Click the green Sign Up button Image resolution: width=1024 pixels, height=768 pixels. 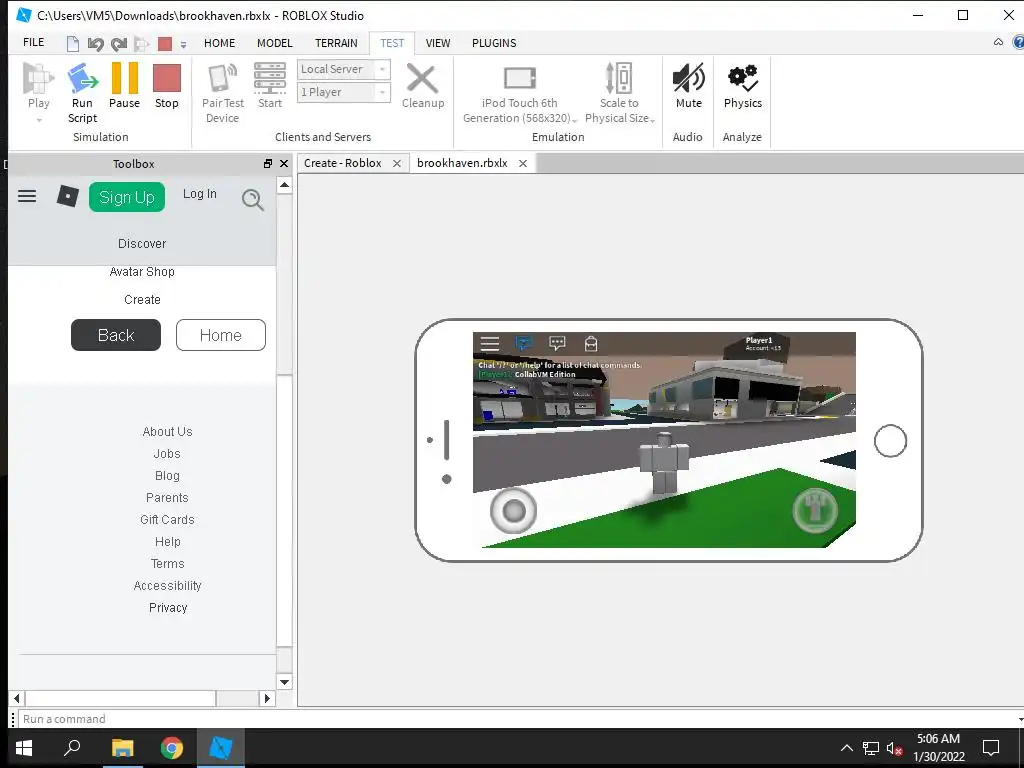tap(127, 197)
